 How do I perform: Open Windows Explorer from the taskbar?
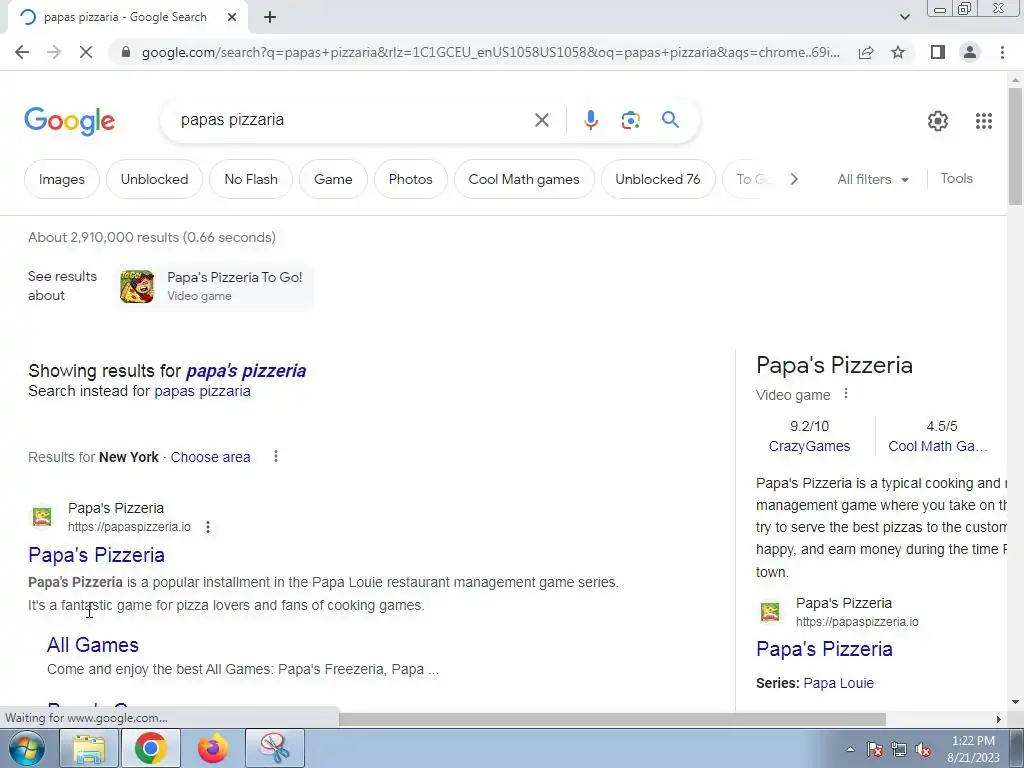tap(89, 748)
